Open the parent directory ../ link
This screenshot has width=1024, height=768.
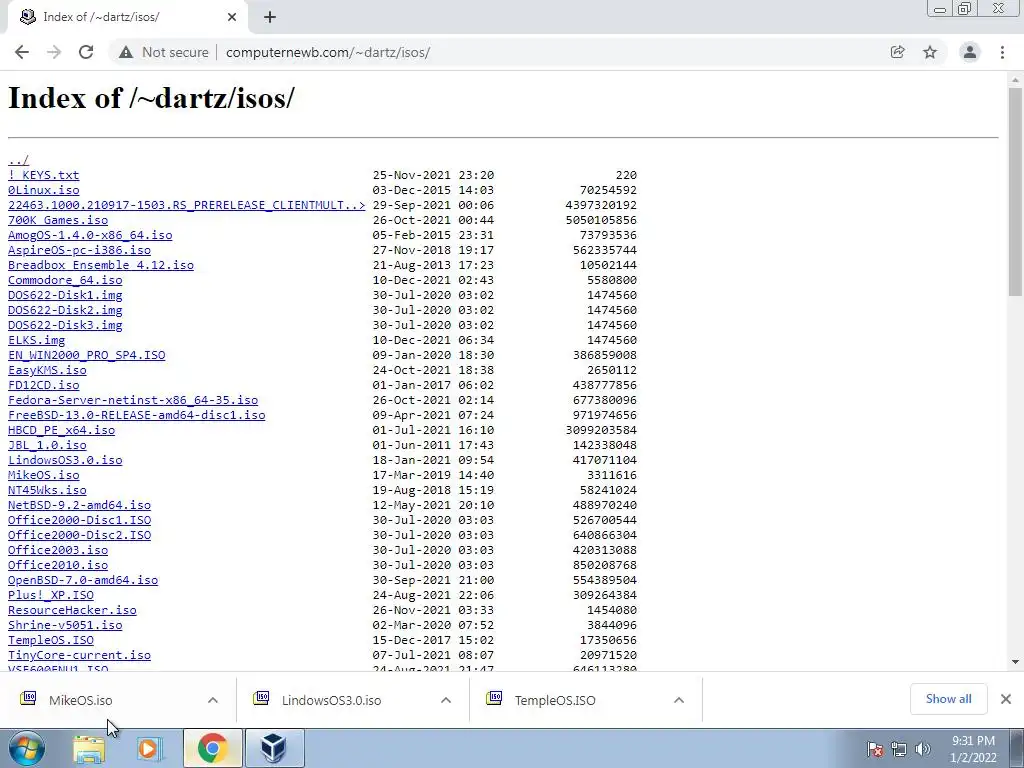(18, 160)
